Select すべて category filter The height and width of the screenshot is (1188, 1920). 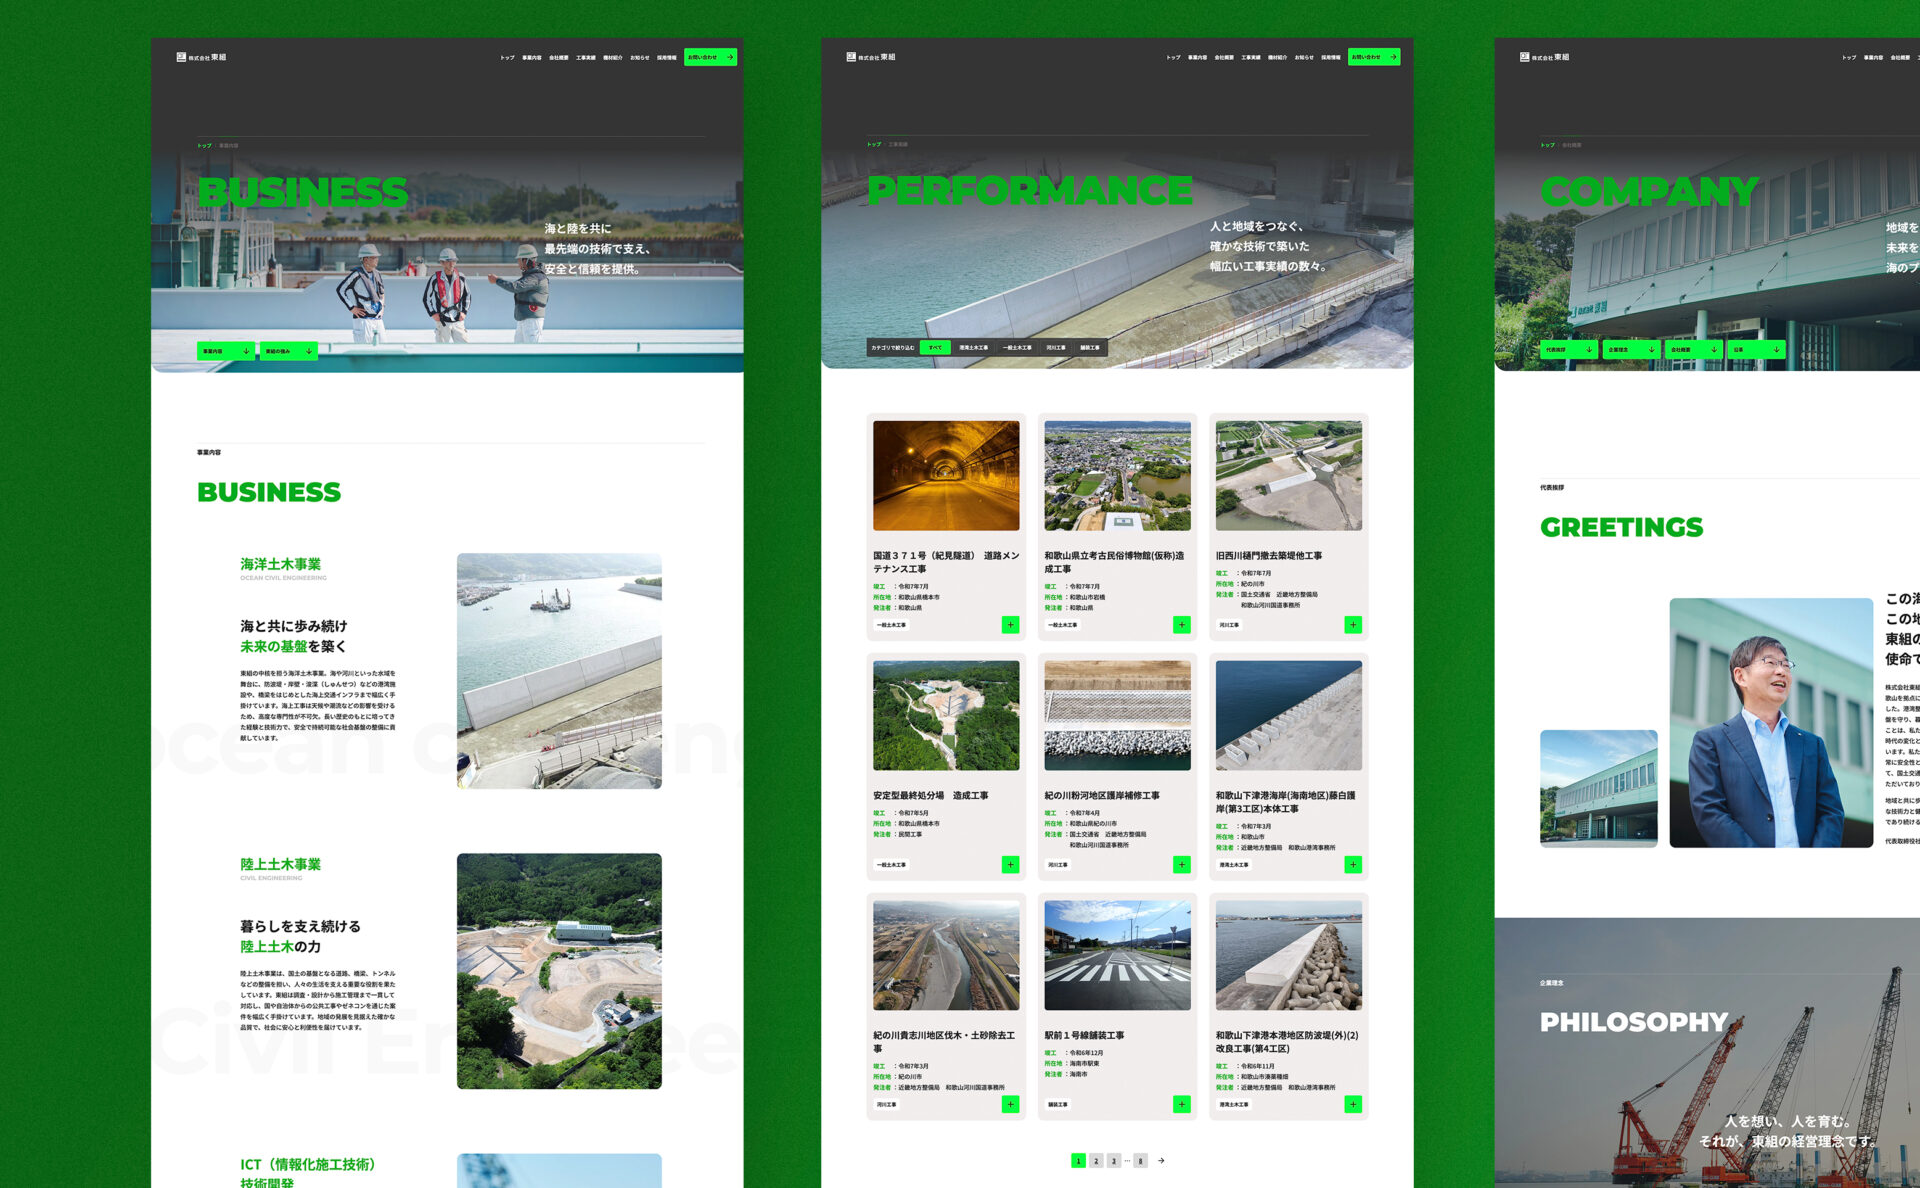coord(935,348)
